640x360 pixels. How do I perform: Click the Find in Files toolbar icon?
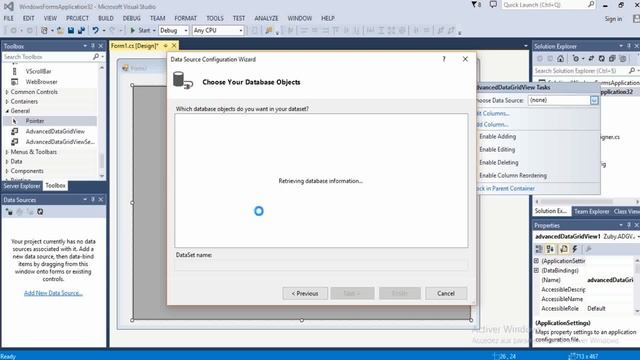coord(269,30)
